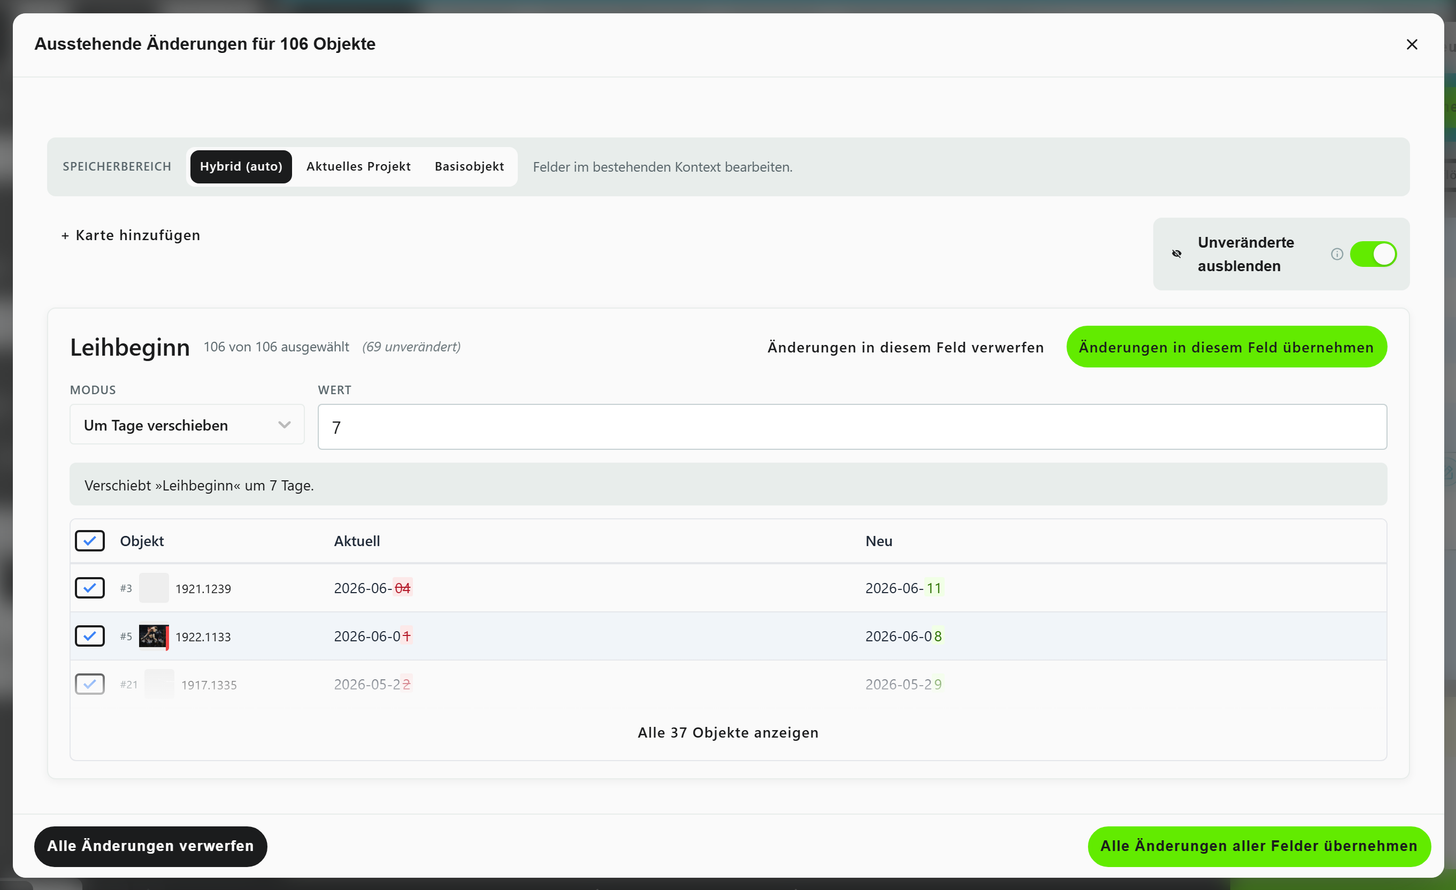Expand list via Alle 37 Objekte anzeigen
The width and height of the screenshot is (1456, 890).
click(x=728, y=733)
